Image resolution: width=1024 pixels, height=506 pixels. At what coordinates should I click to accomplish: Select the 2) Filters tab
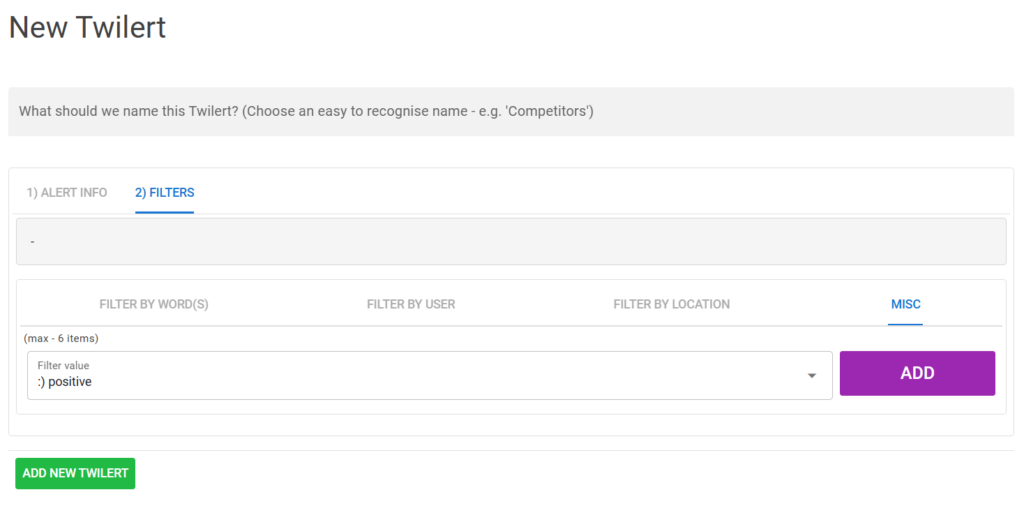(x=164, y=193)
